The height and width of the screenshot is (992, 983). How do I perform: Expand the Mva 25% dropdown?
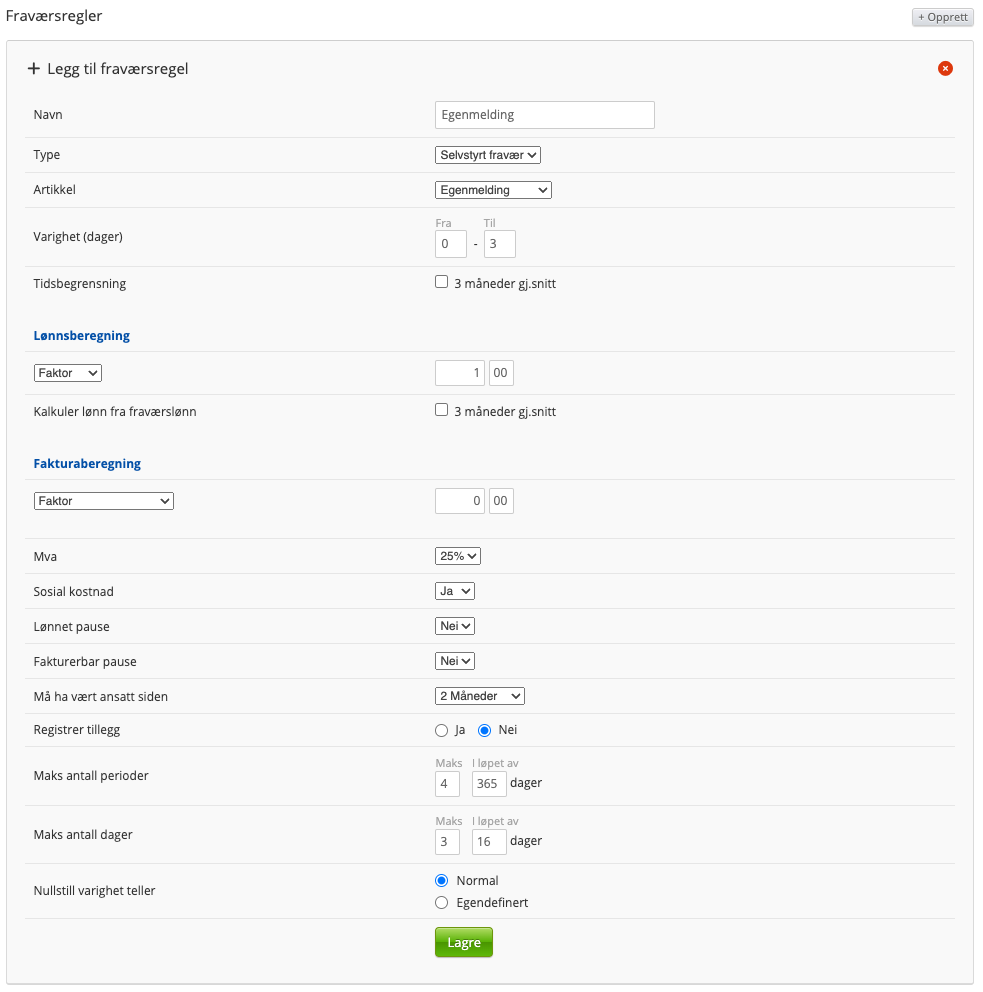coord(458,556)
